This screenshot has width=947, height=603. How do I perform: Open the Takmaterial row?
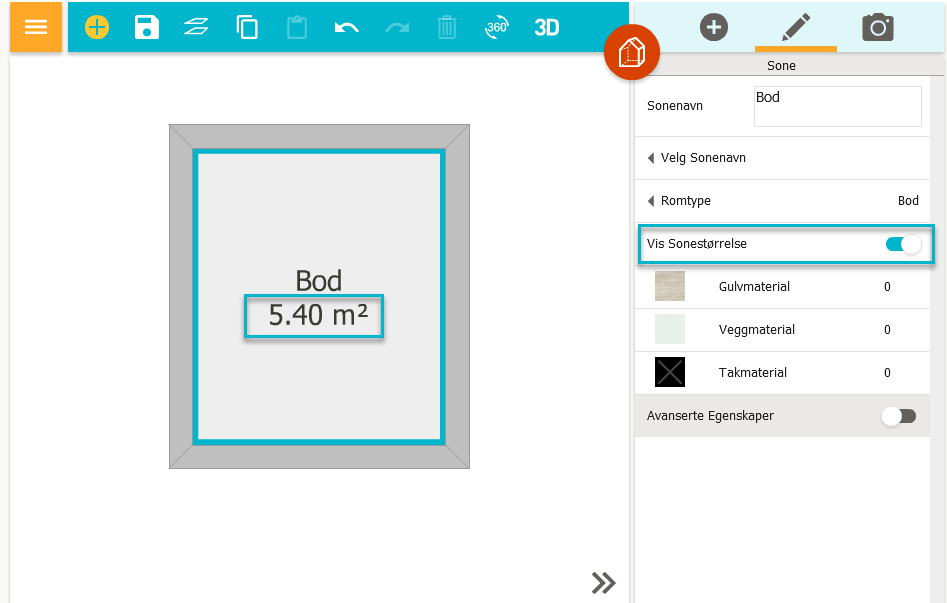tap(782, 372)
